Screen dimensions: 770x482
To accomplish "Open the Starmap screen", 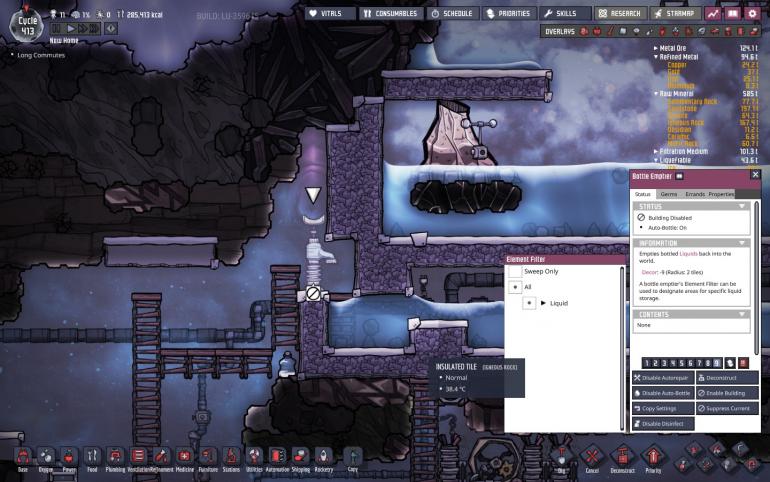I will pos(674,14).
